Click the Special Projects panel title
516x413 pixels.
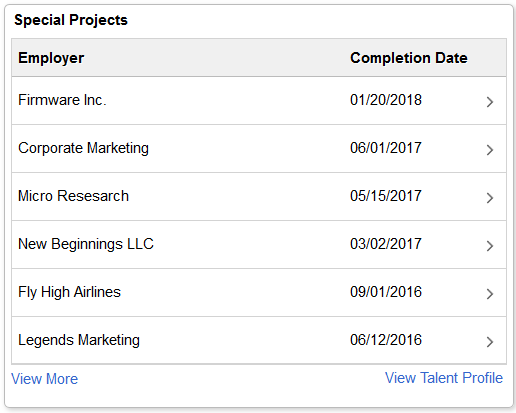click(71, 20)
